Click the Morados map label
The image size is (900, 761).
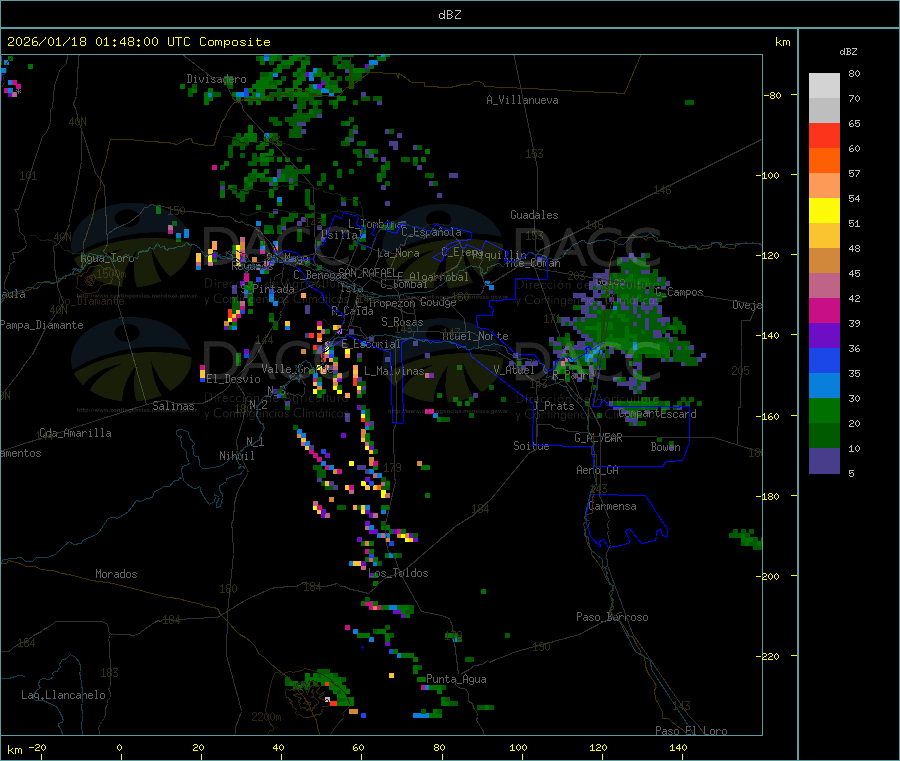coord(117,574)
